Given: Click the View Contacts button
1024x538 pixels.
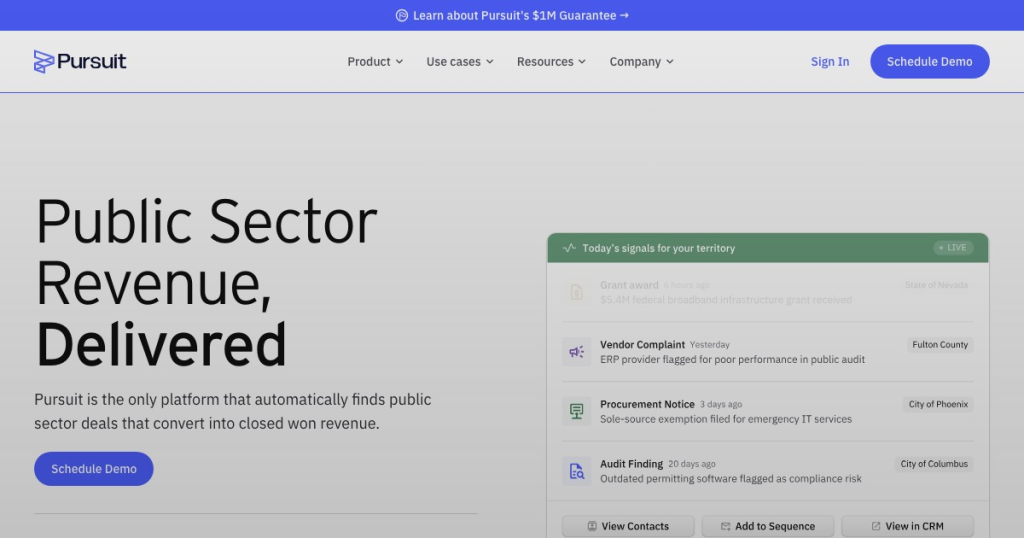Looking at the screenshot, I should pos(628,526).
